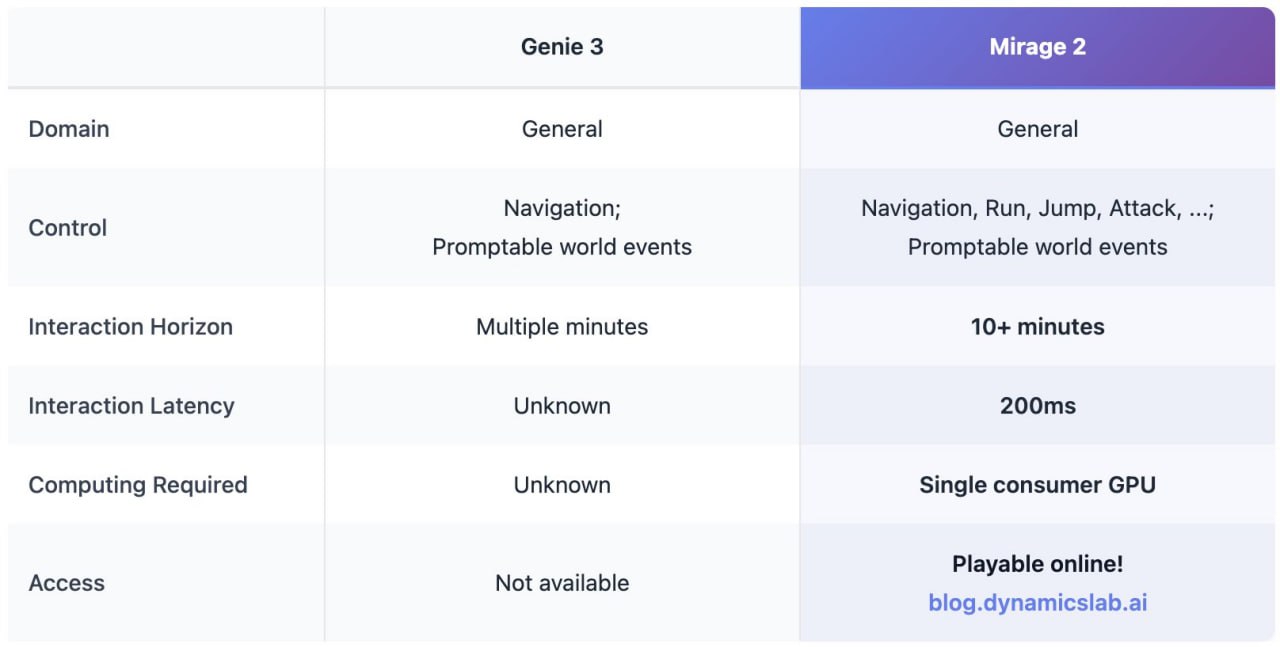Select the Genie 3 column header
This screenshot has height=647, width=1280.
click(x=562, y=47)
